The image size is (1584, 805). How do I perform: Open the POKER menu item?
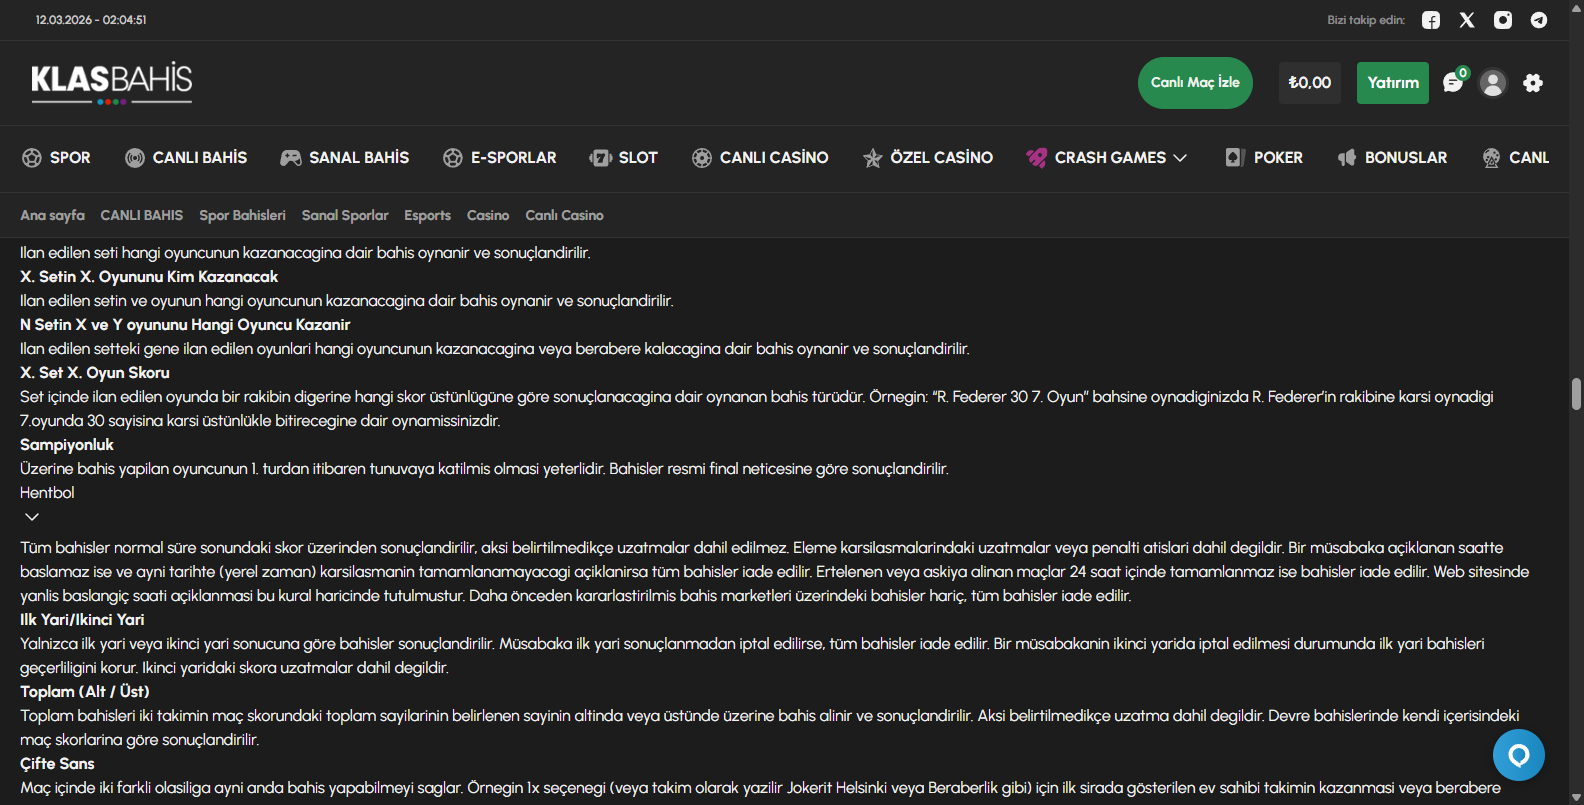click(x=1264, y=158)
